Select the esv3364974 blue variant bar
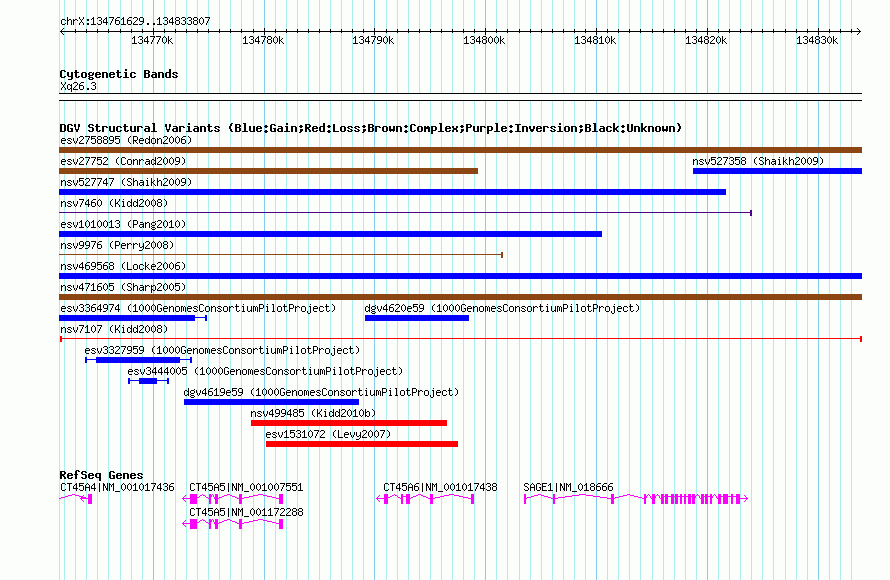This screenshot has height=580, width=890. [x=133, y=318]
